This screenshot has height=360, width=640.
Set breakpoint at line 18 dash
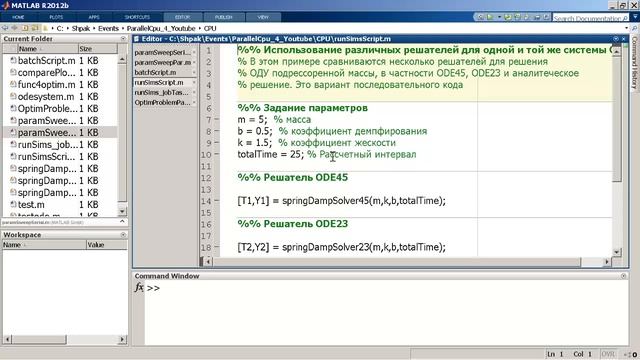pyautogui.click(x=217, y=247)
